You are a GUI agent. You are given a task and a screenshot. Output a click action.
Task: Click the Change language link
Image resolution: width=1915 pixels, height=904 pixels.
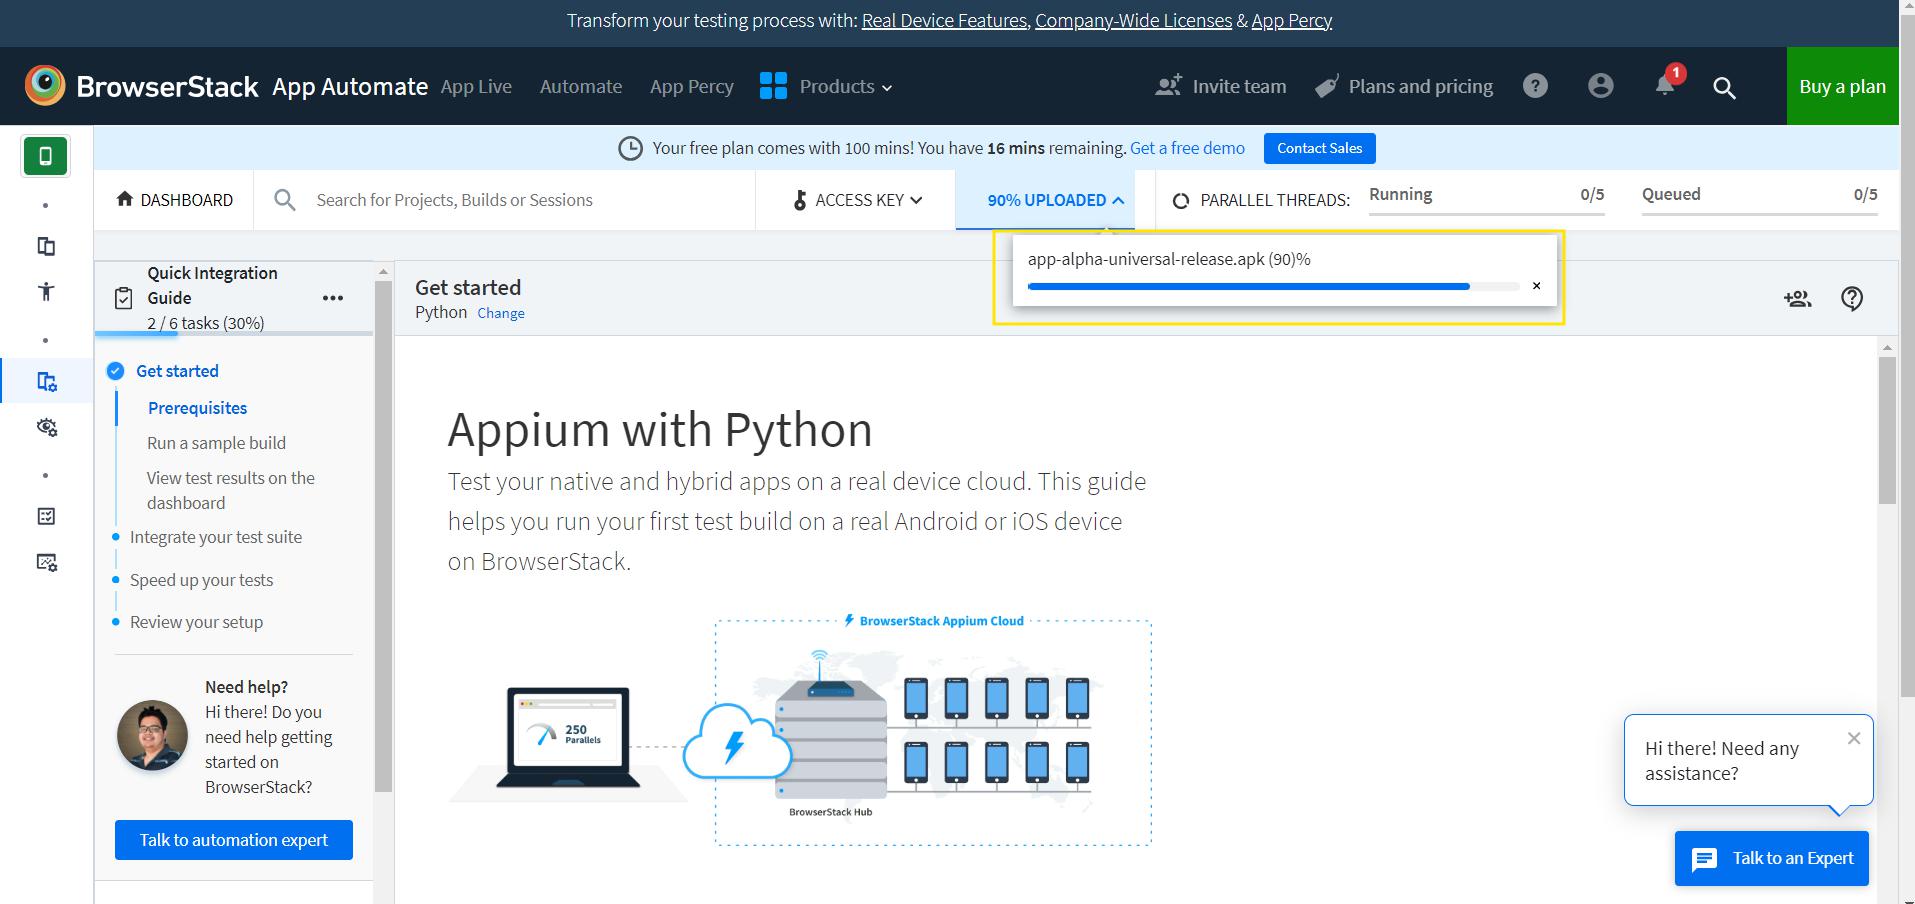[501, 313]
